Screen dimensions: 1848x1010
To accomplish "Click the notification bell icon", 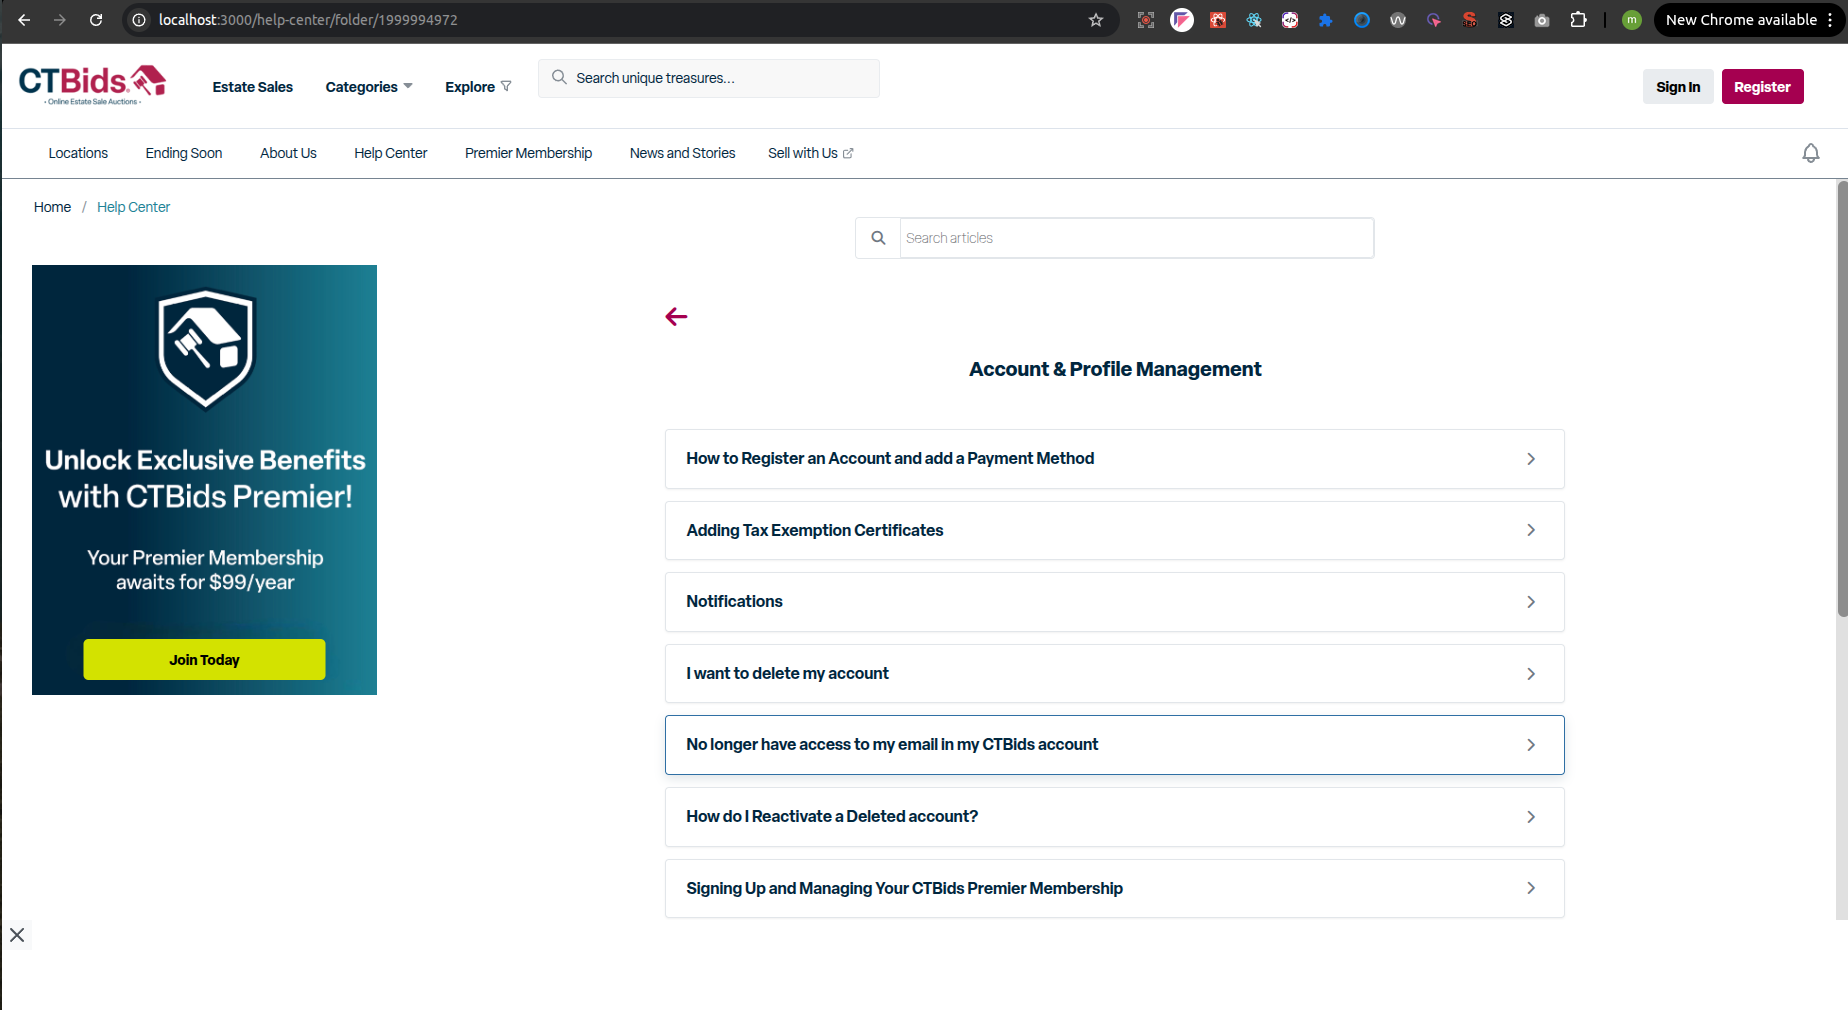I will point(1811,153).
